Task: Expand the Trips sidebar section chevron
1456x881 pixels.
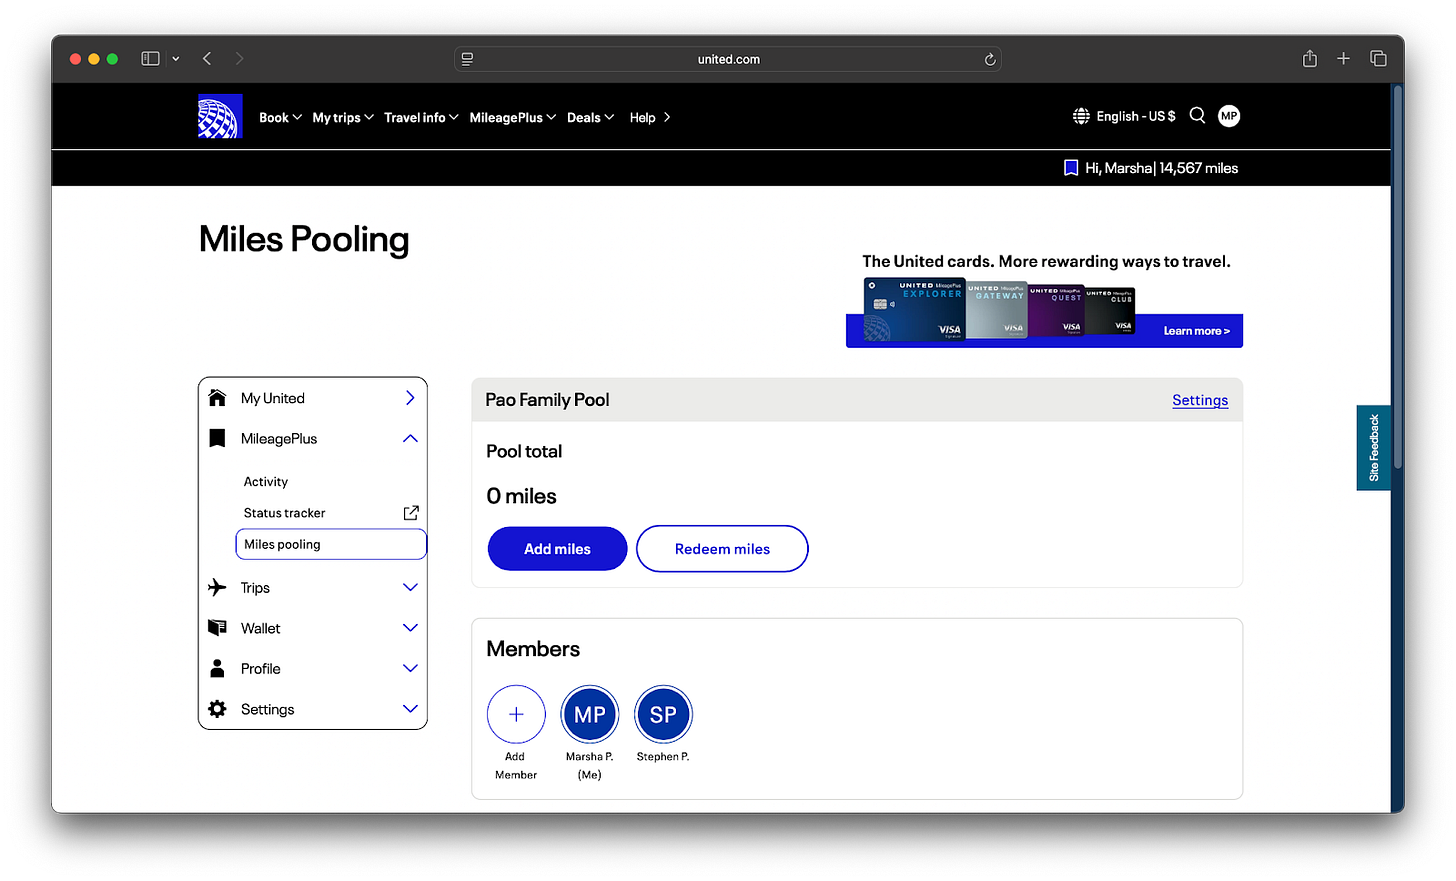Action: 410,587
